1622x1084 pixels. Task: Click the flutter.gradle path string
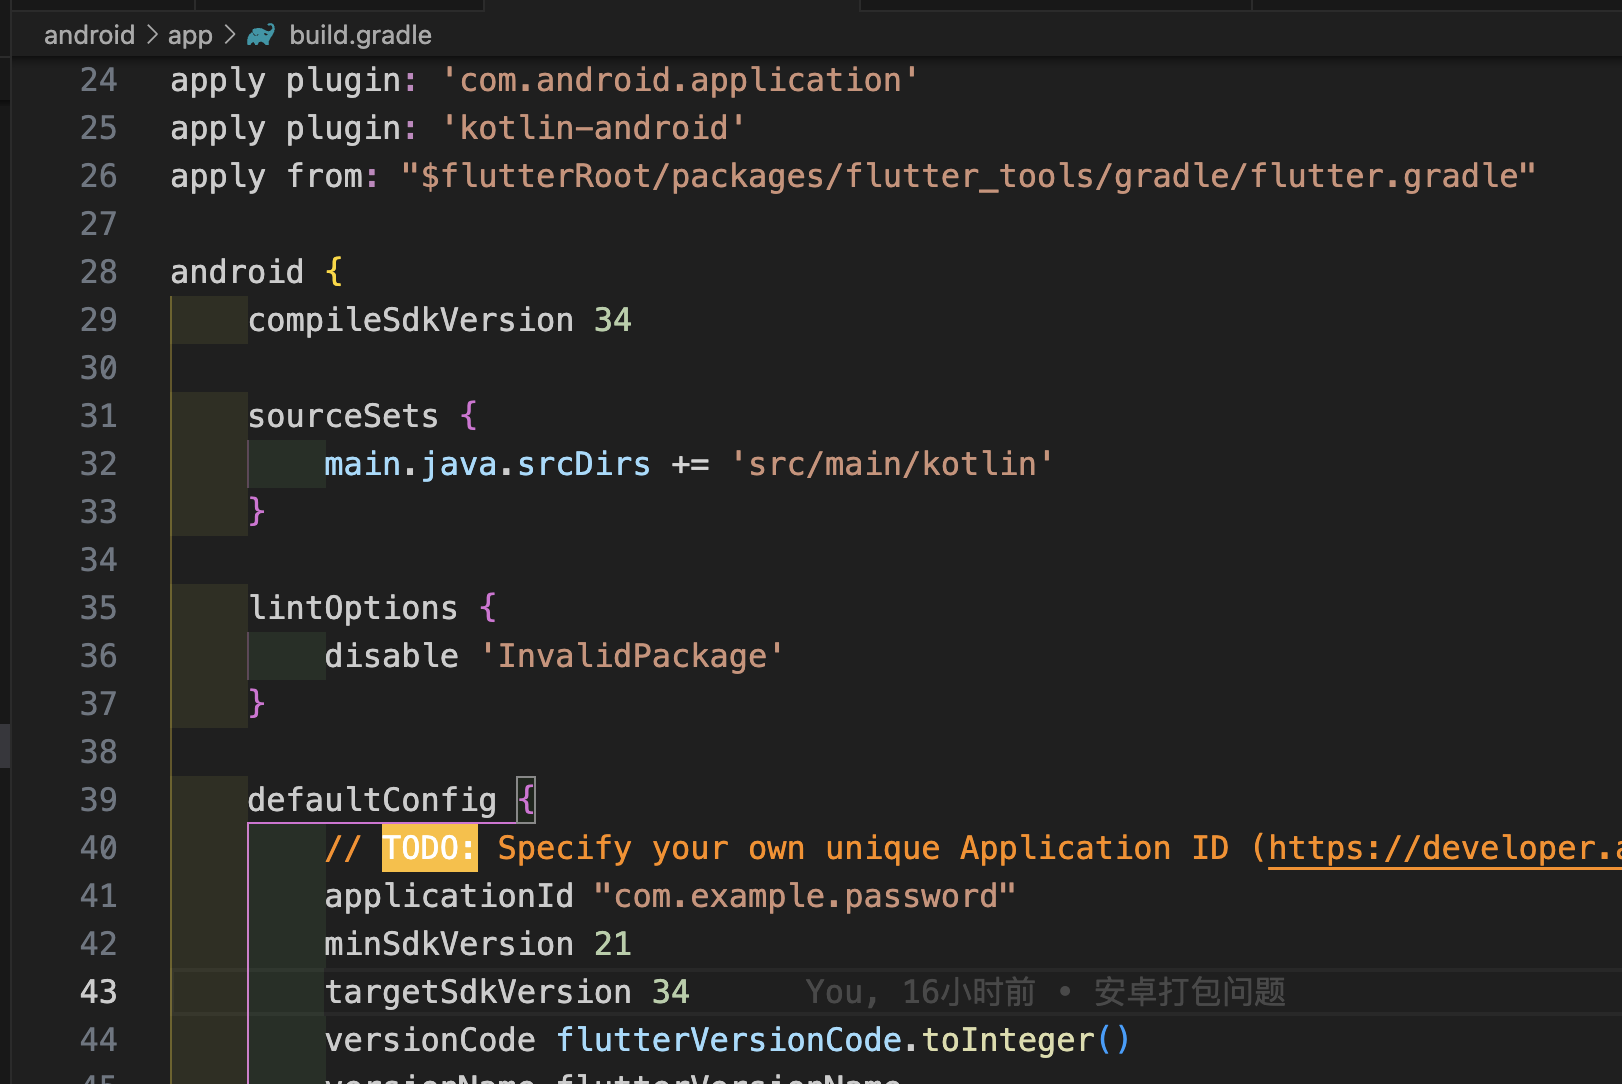point(968,176)
